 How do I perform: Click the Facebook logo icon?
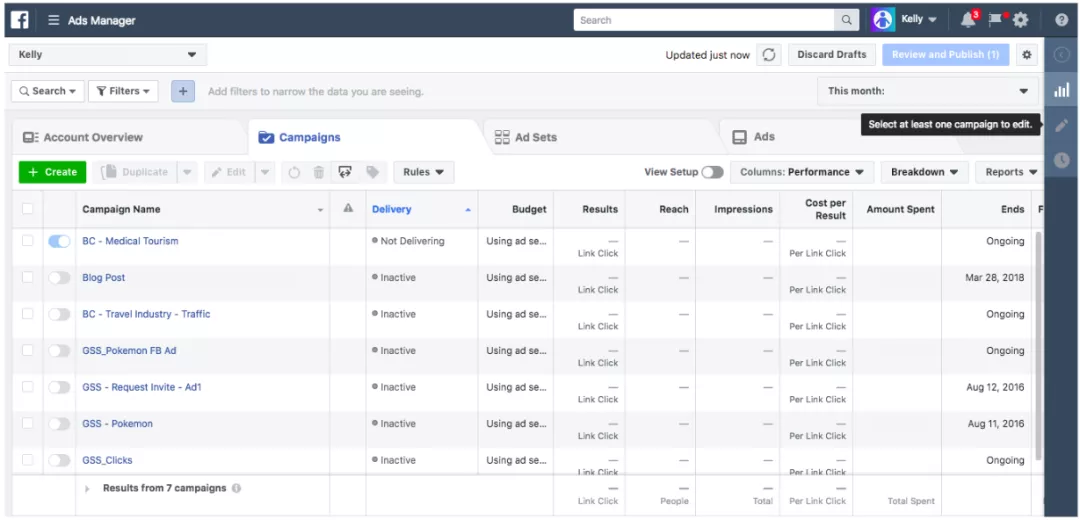tap(20, 20)
